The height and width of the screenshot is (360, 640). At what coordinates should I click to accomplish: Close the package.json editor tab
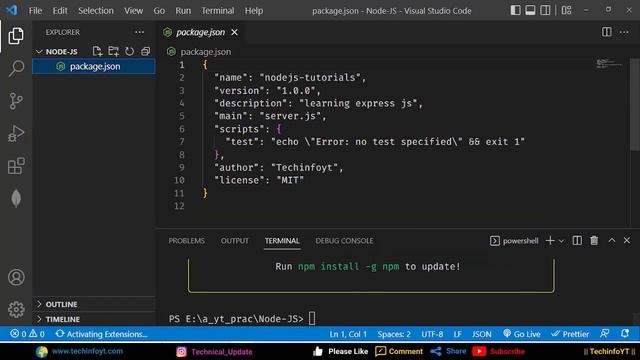234,32
